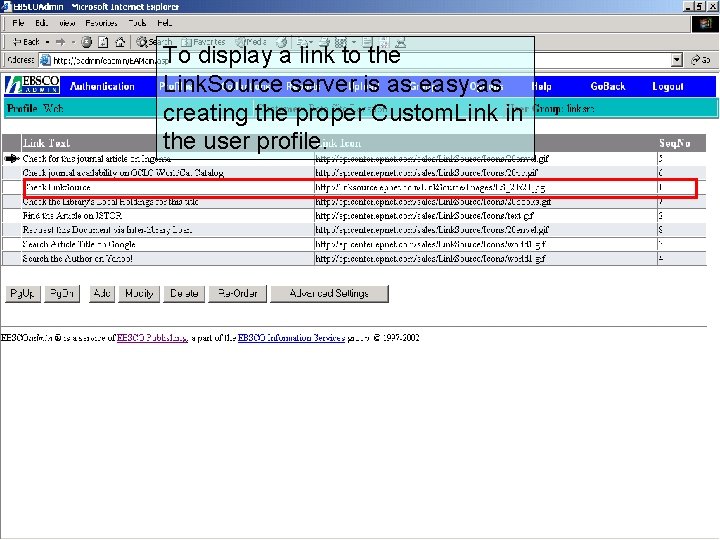Click the PgUp button
720x540 pixels.
click(x=22, y=293)
